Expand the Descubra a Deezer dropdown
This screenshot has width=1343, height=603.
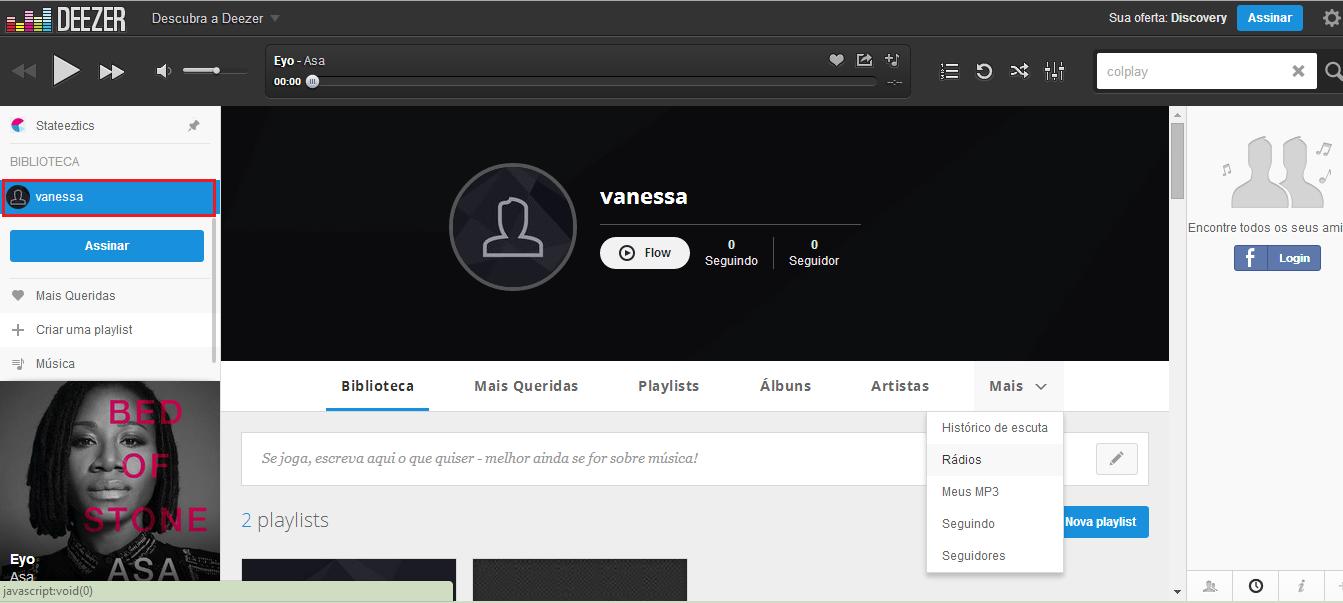216,18
